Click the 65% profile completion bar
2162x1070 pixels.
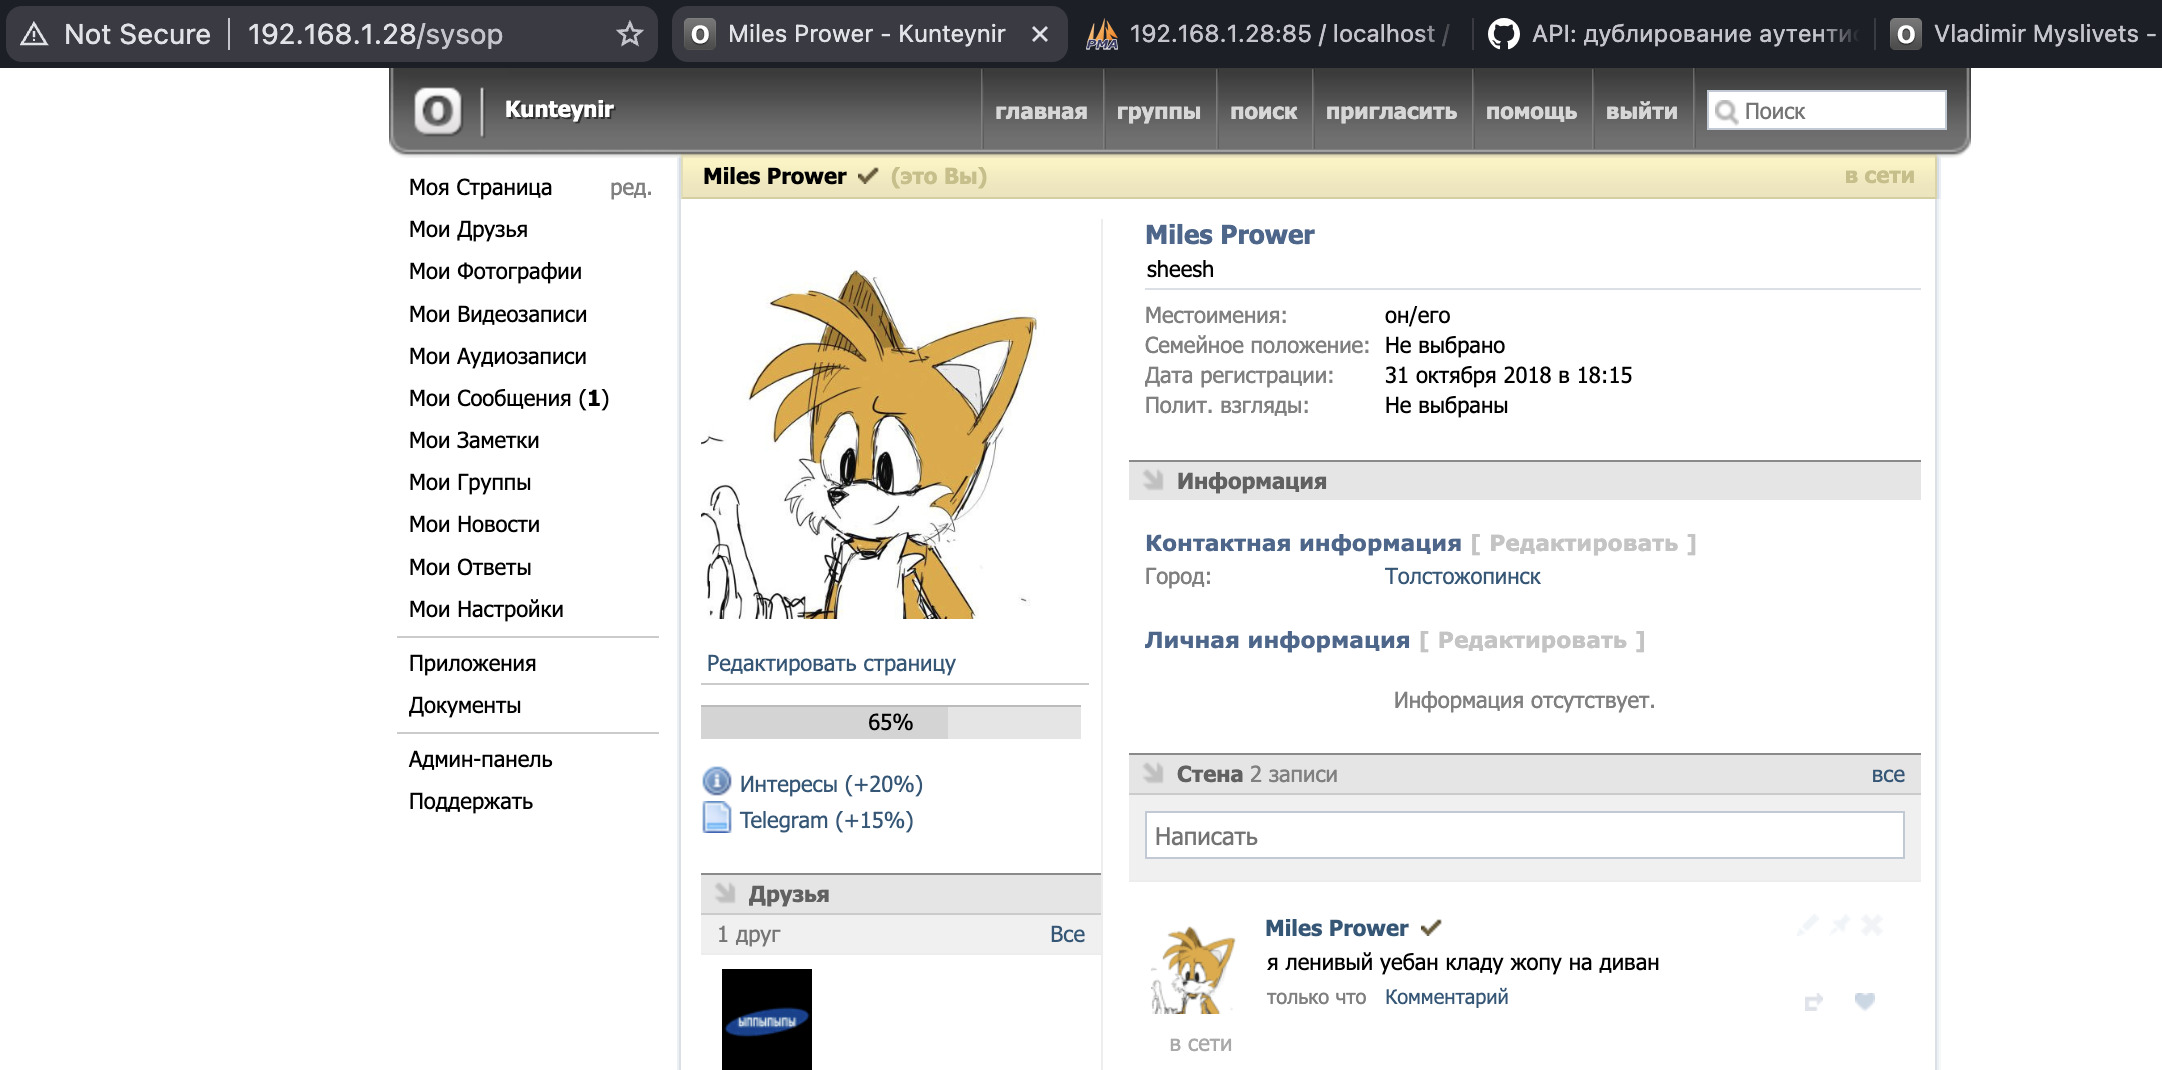pos(891,722)
